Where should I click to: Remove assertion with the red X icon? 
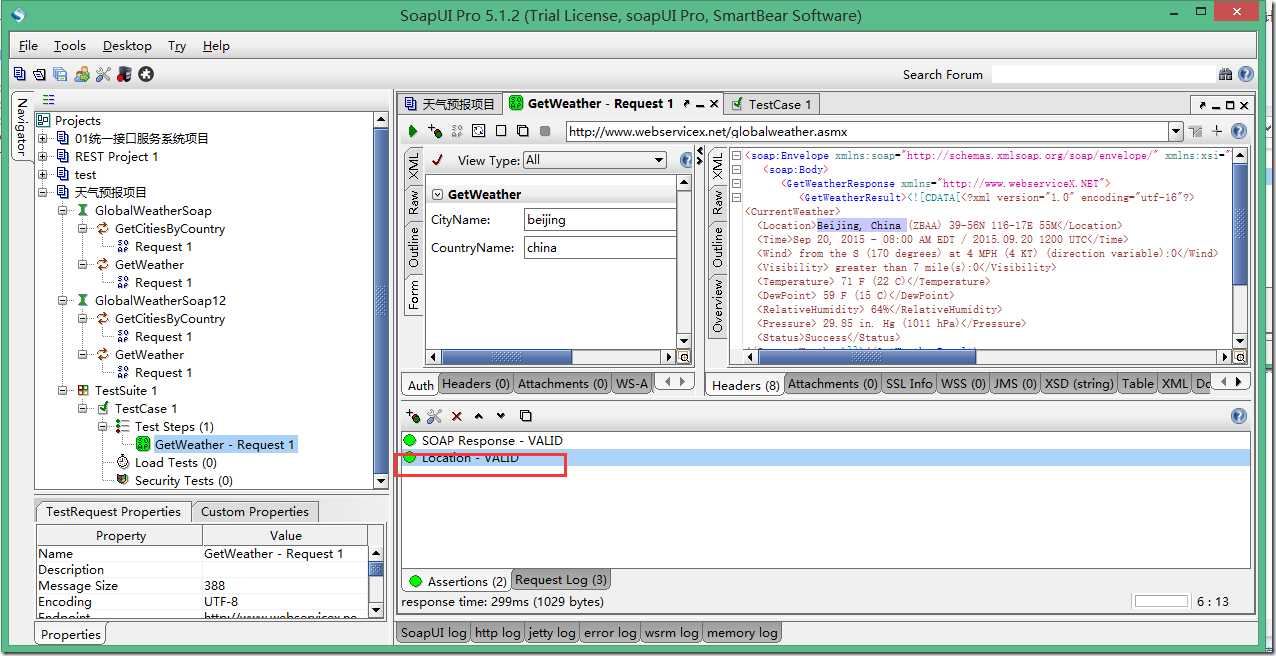click(457, 416)
